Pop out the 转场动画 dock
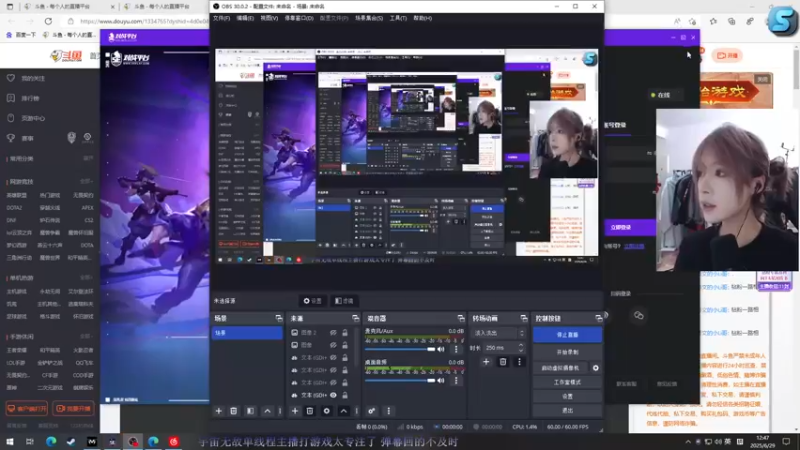Screen dimensions: 800x450 tap(523, 318)
